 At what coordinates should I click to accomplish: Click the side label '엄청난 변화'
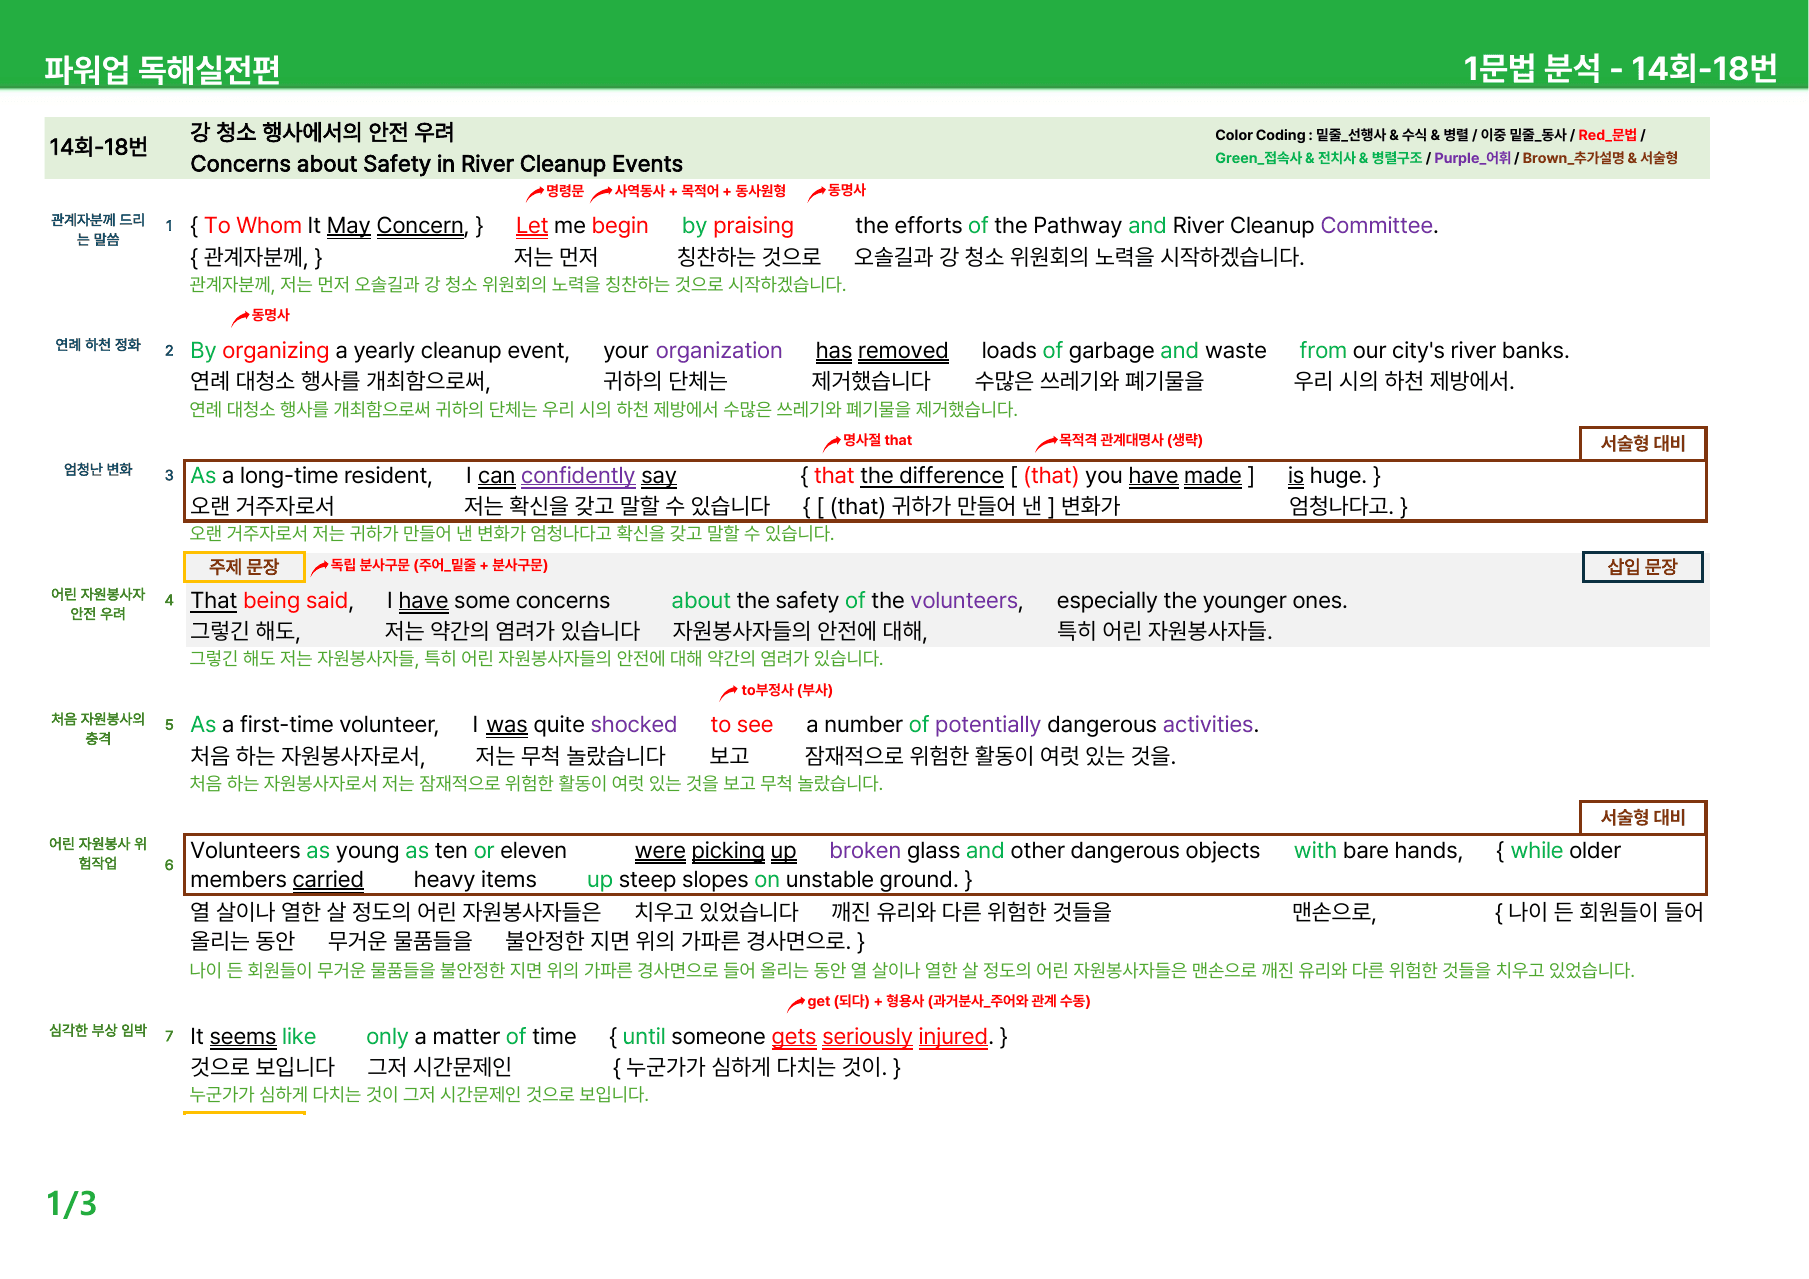(98, 469)
